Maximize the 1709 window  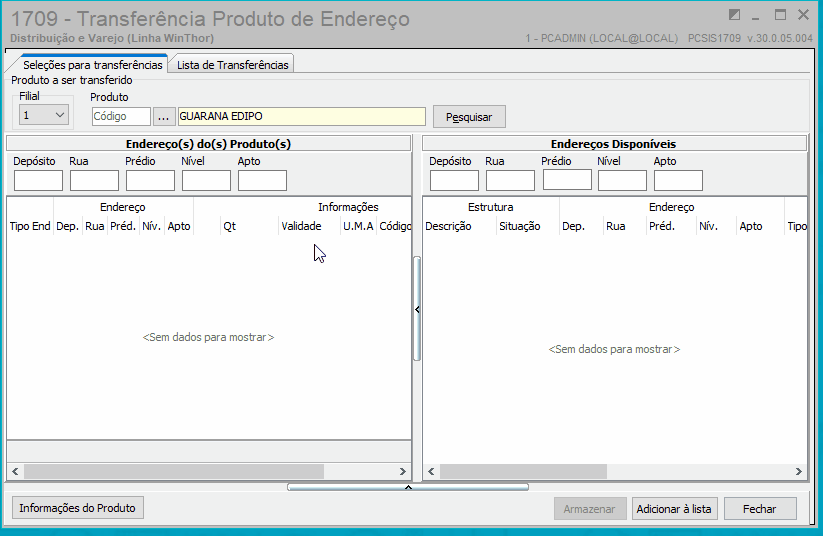tap(780, 15)
